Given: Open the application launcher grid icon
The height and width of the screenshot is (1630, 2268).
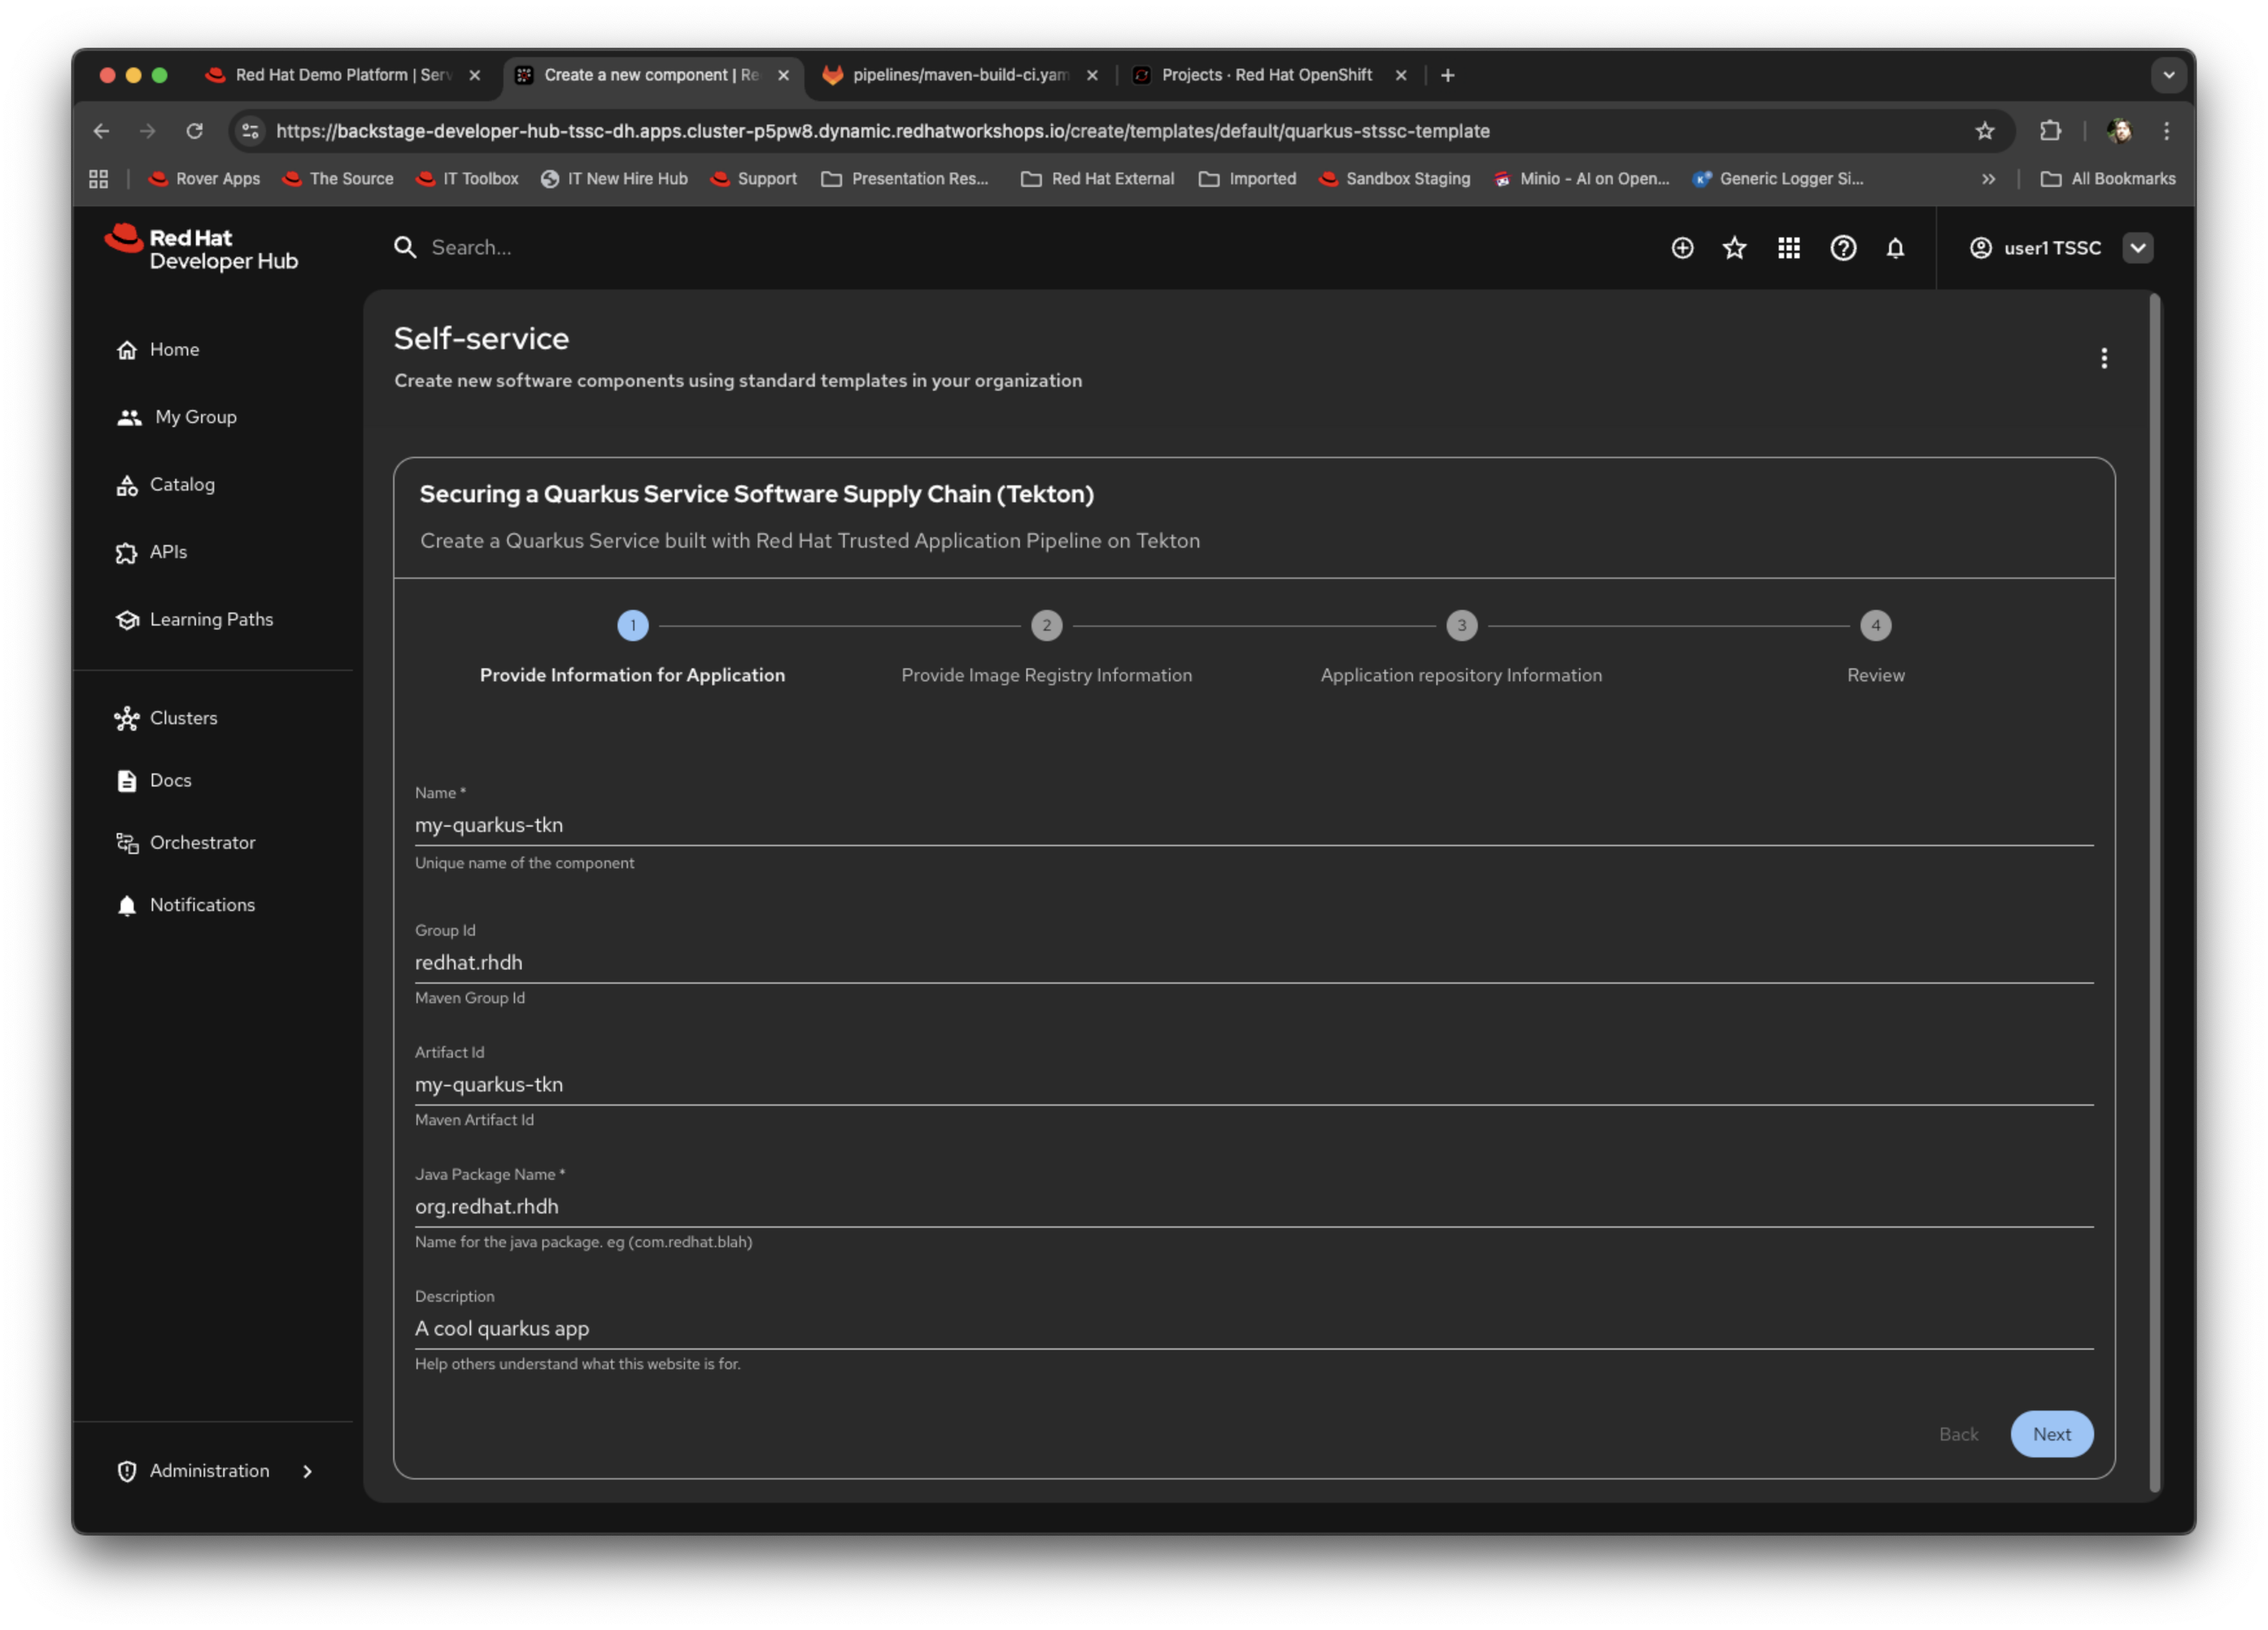Looking at the screenshot, I should 1788,248.
